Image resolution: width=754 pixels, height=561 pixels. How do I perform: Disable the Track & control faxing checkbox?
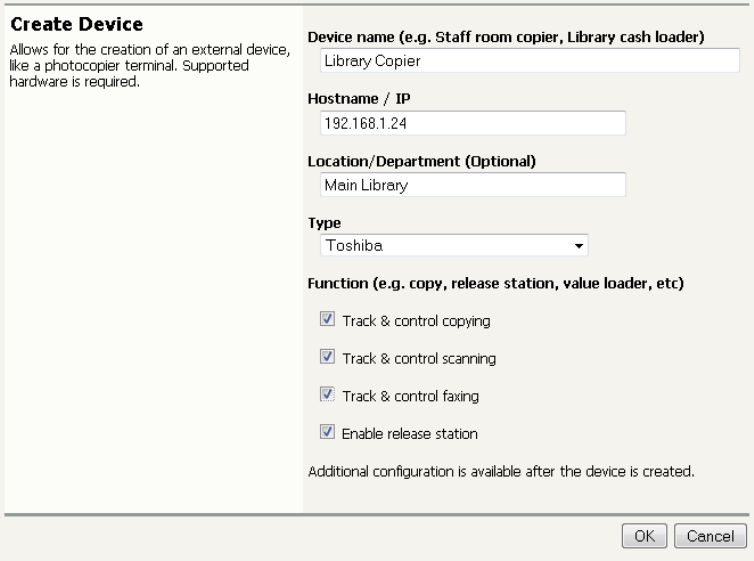tap(326, 396)
